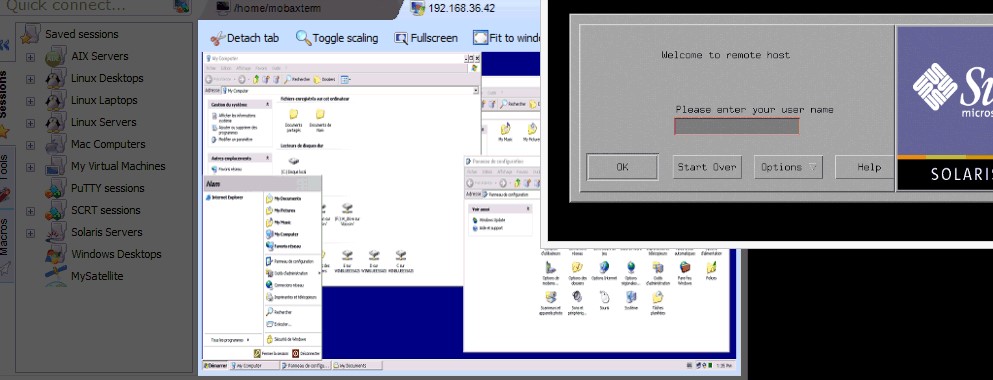
Task: Click the Start Over button
Action: coord(707,167)
